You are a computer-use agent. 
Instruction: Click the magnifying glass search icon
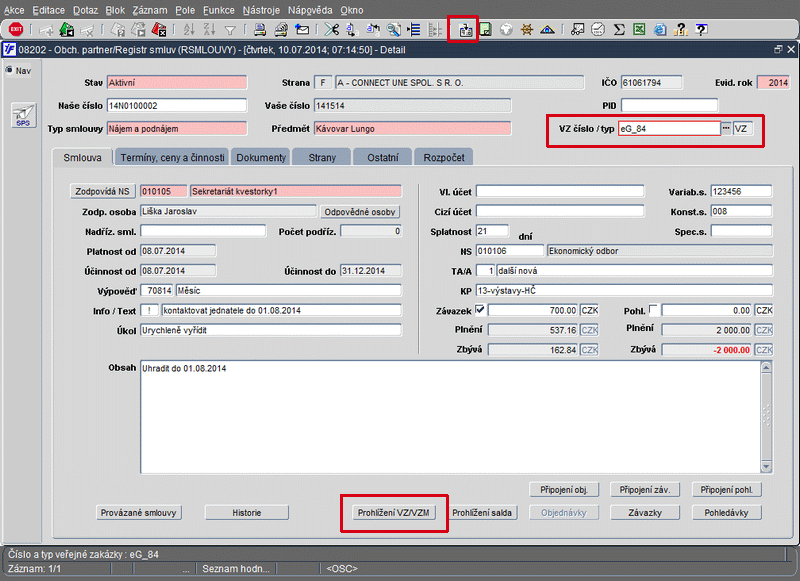(393, 30)
